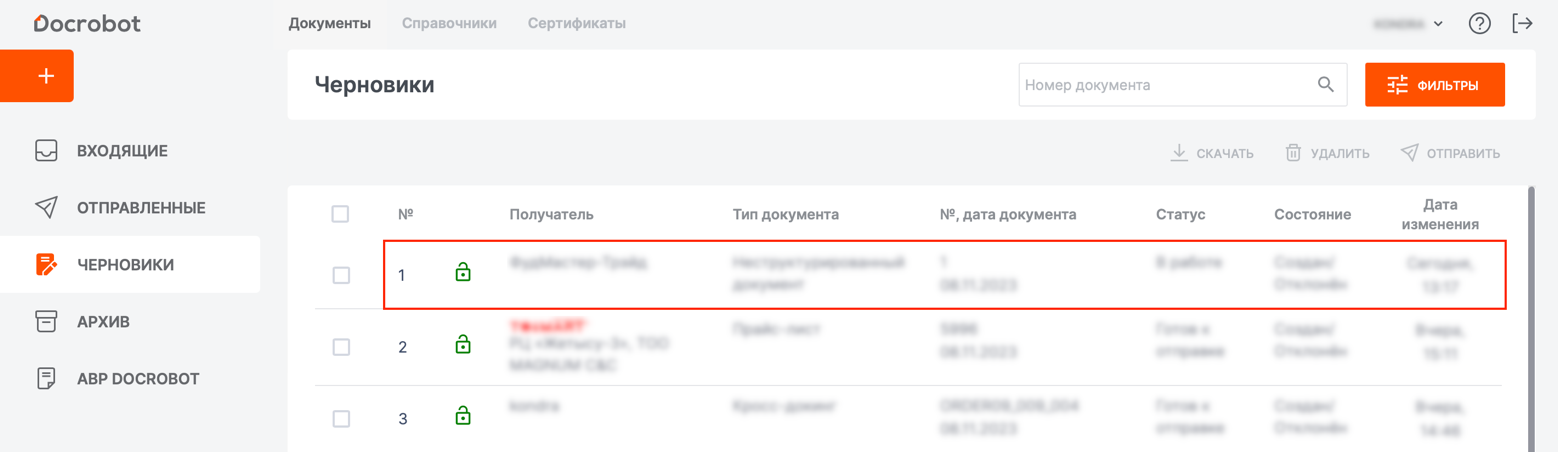Image resolution: width=1558 pixels, height=452 pixels.
Task: Click the search magnifier icon
Action: point(1326,85)
